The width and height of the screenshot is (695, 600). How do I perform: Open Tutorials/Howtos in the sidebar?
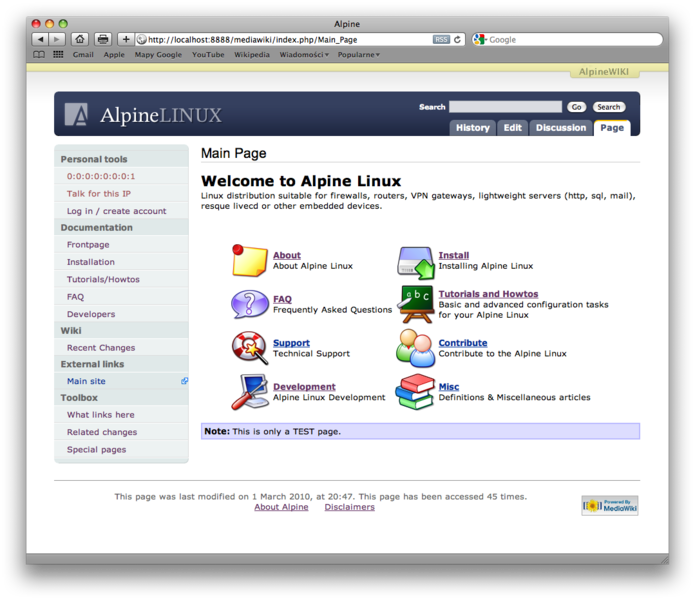click(103, 279)
